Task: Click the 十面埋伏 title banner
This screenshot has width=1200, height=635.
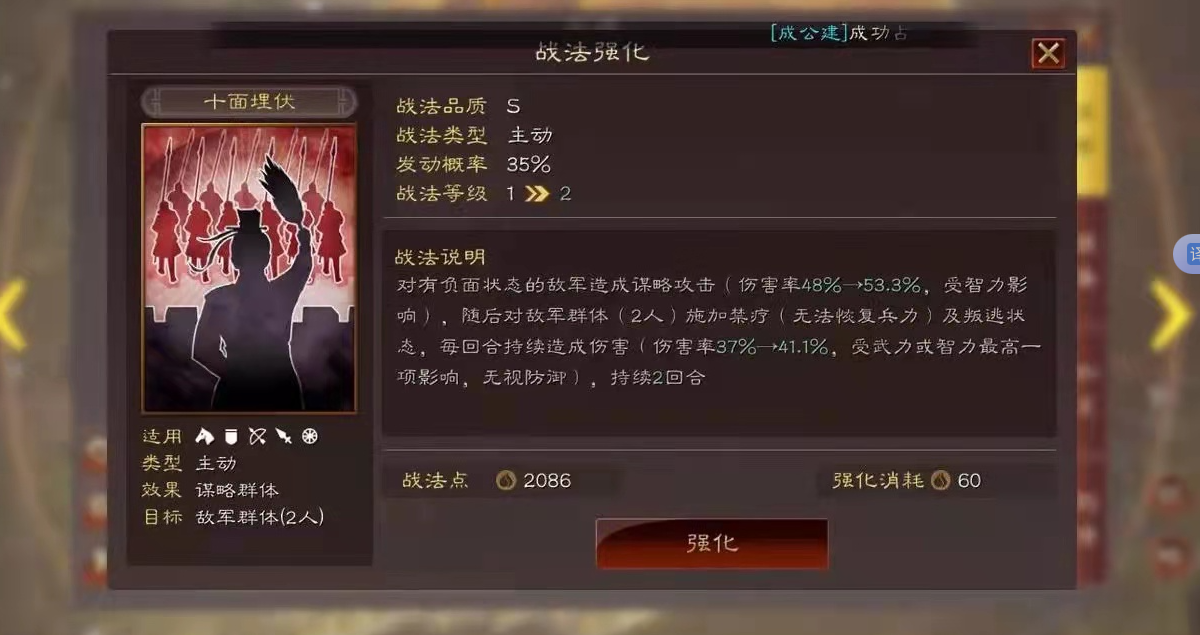Action: pyautogui.click(x=249, y=102)
